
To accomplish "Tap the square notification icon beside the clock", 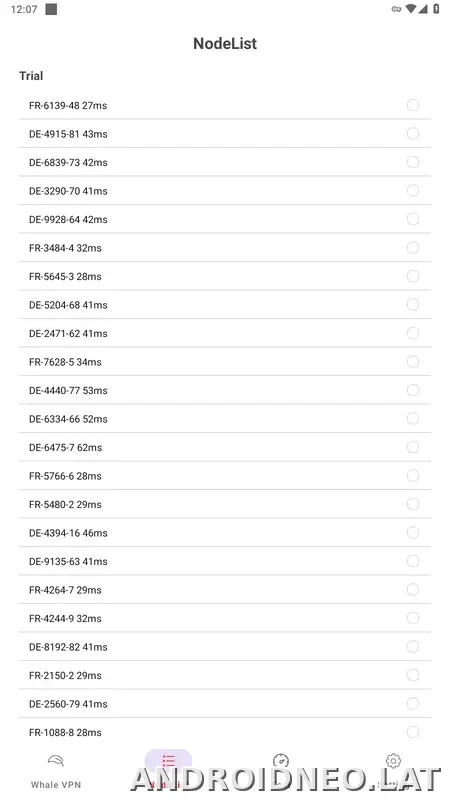I will [x=51, y=9].
